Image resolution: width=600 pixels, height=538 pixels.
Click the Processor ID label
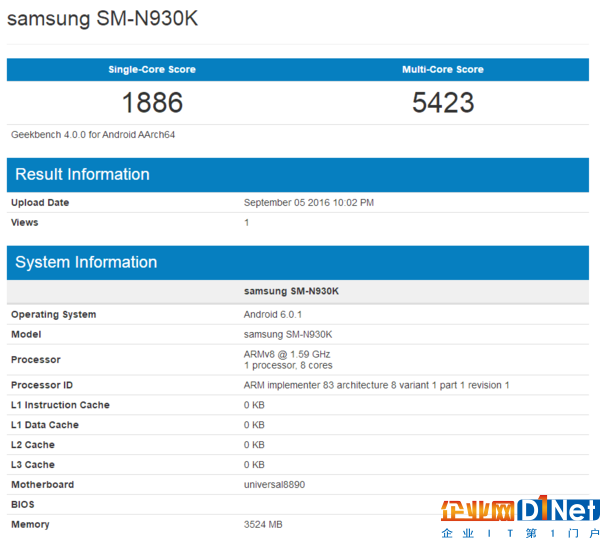click(42, 385)
